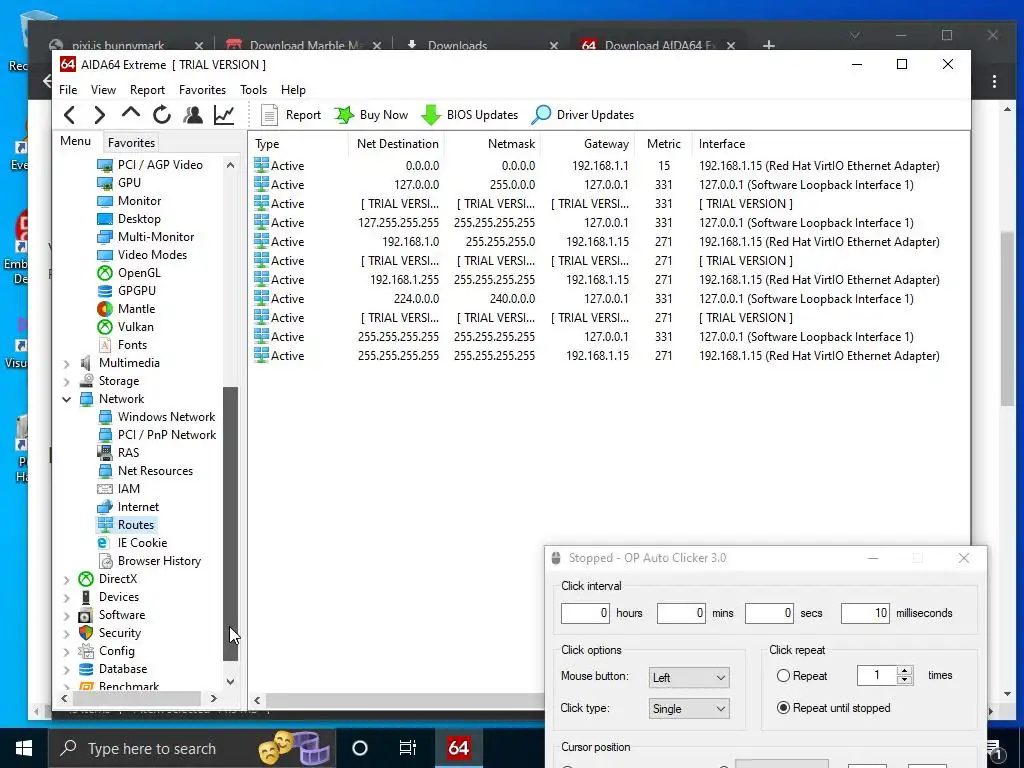Increase repeat times with stepper up arrow

904,671
